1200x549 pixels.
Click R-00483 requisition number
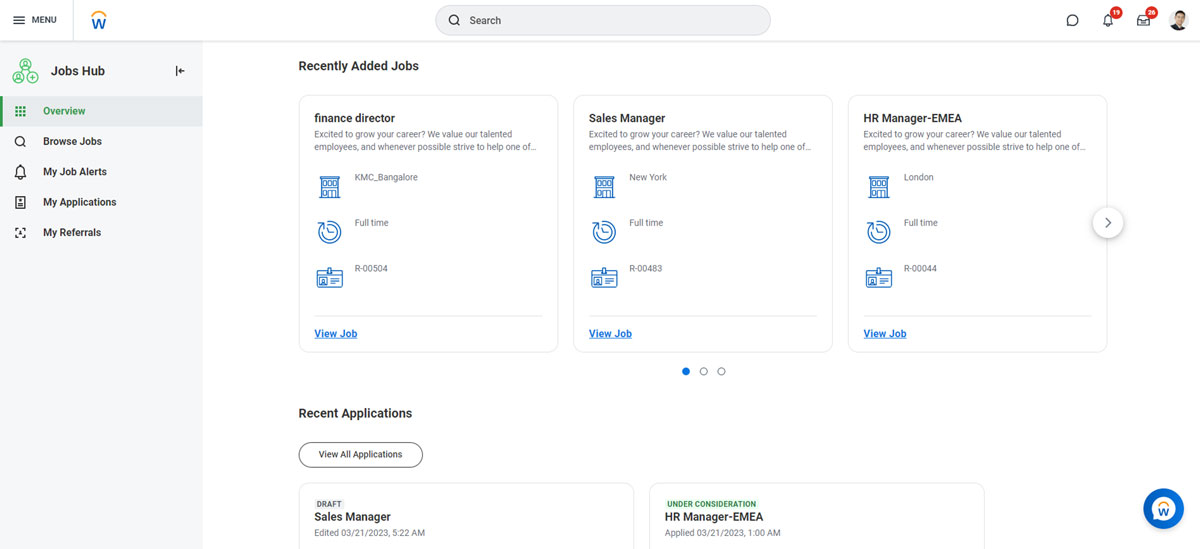[x=646, y=269]
